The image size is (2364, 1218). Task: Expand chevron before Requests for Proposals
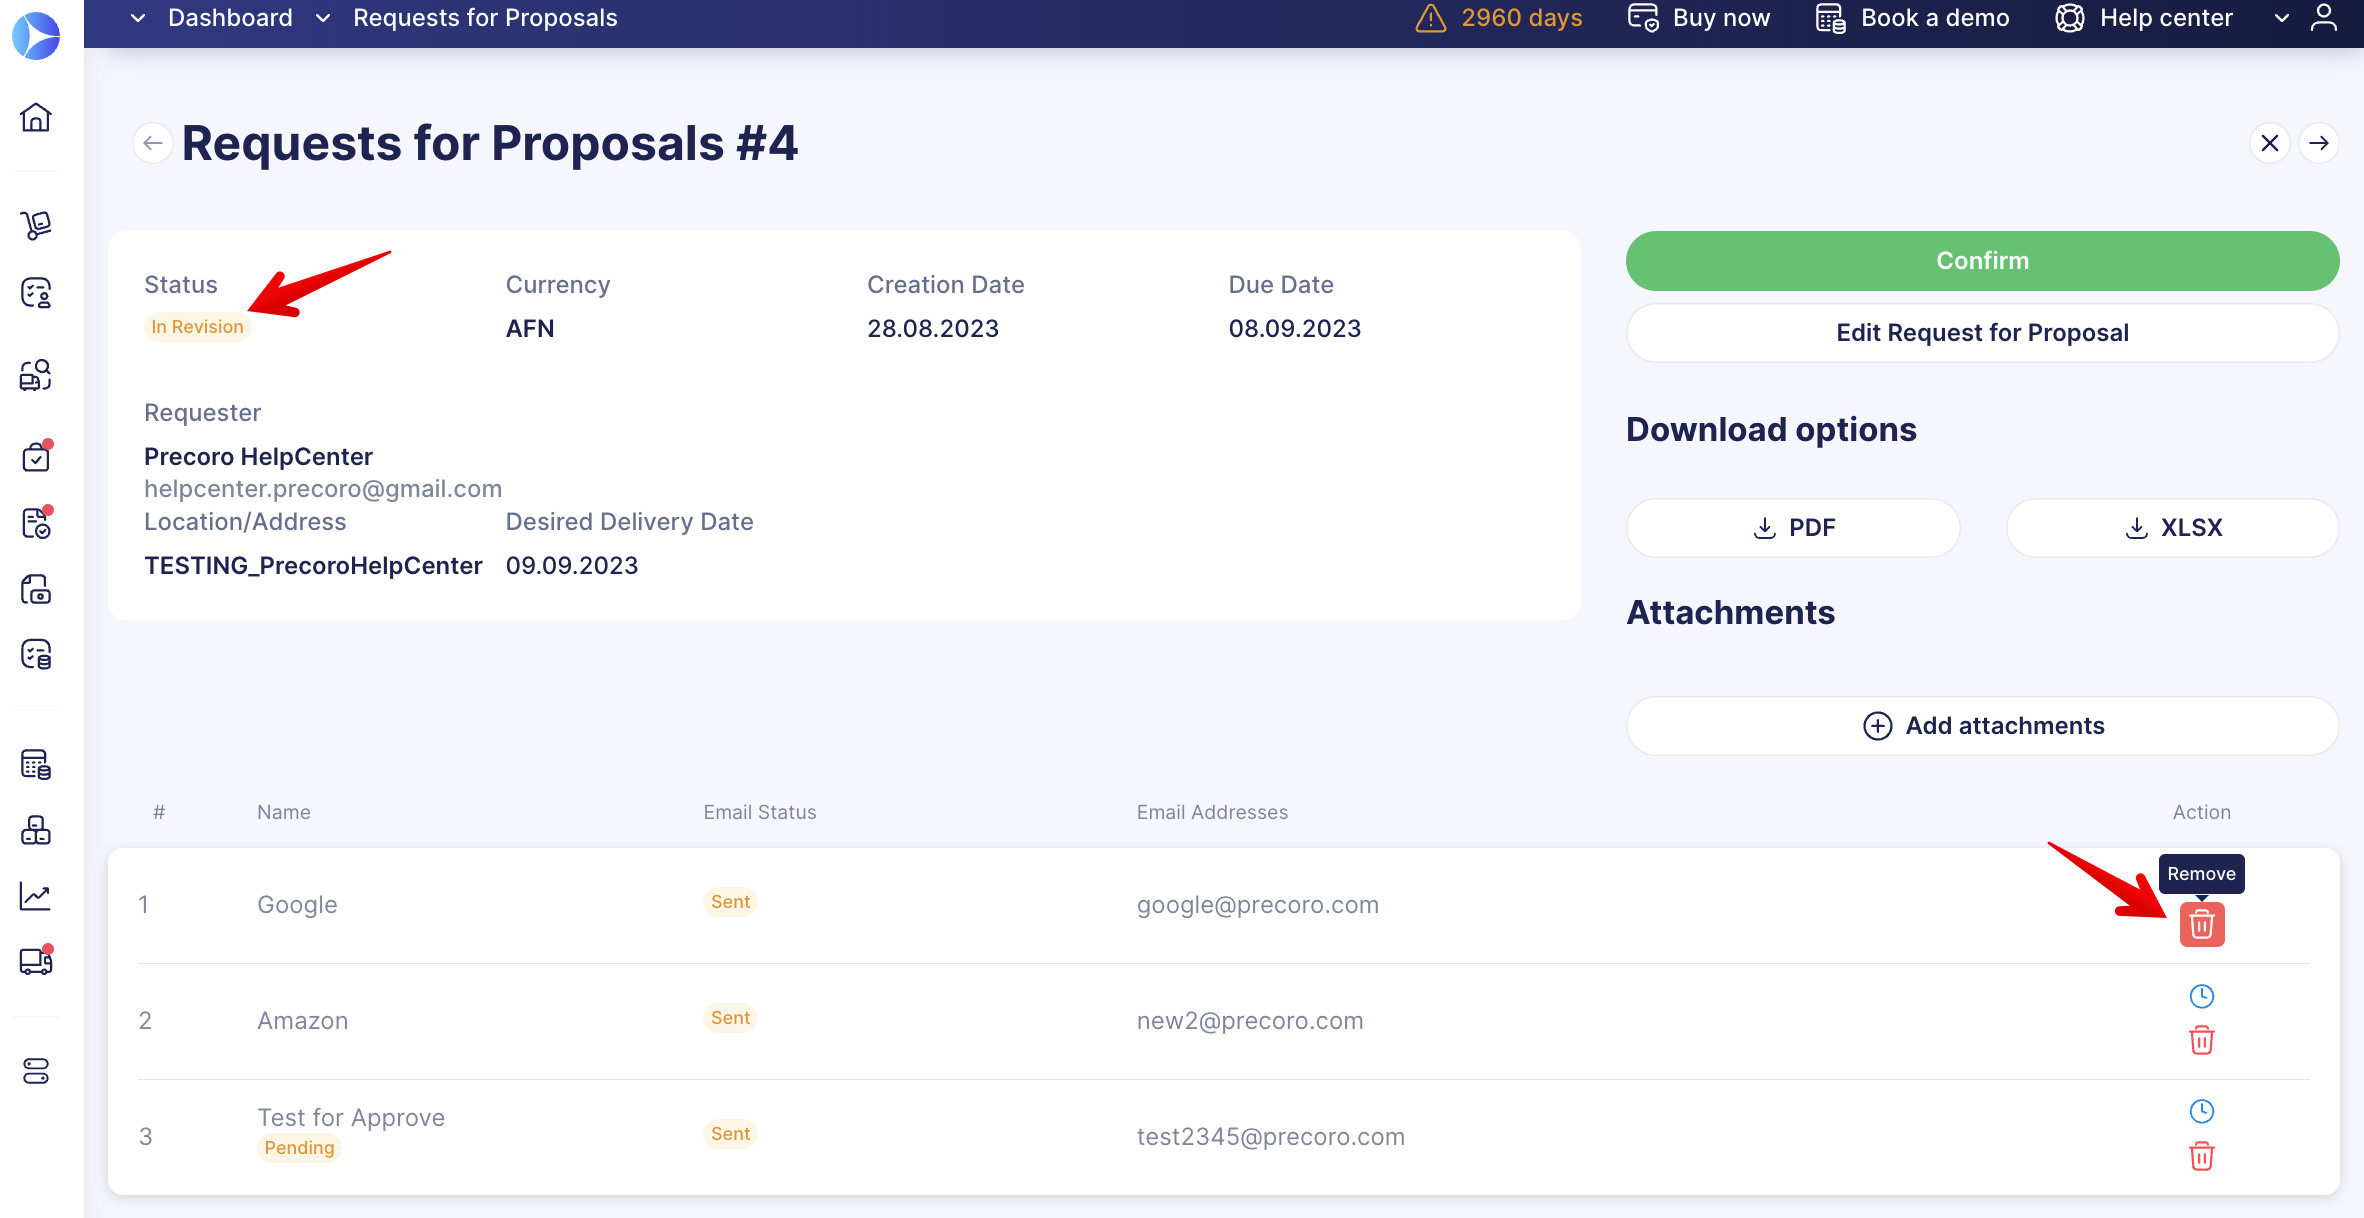(323, 18)
